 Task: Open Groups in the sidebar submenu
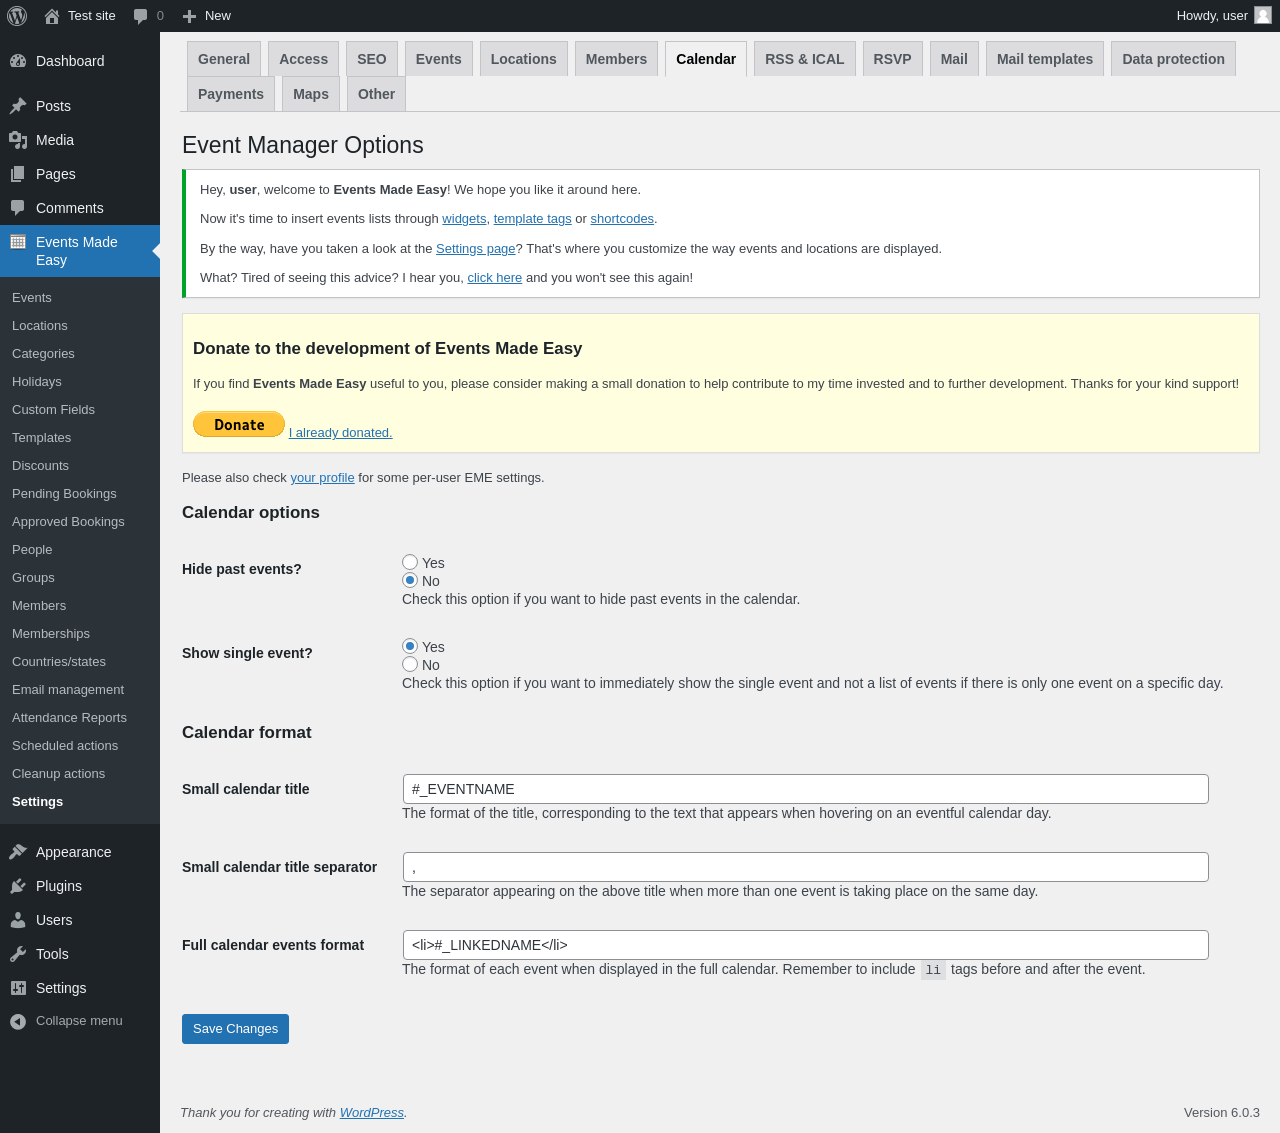point(33,578)
